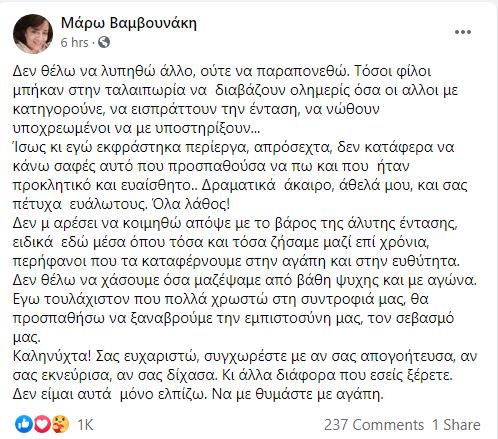
Task: Click the red Love heart reaction icon
Action: click(42, 424)
